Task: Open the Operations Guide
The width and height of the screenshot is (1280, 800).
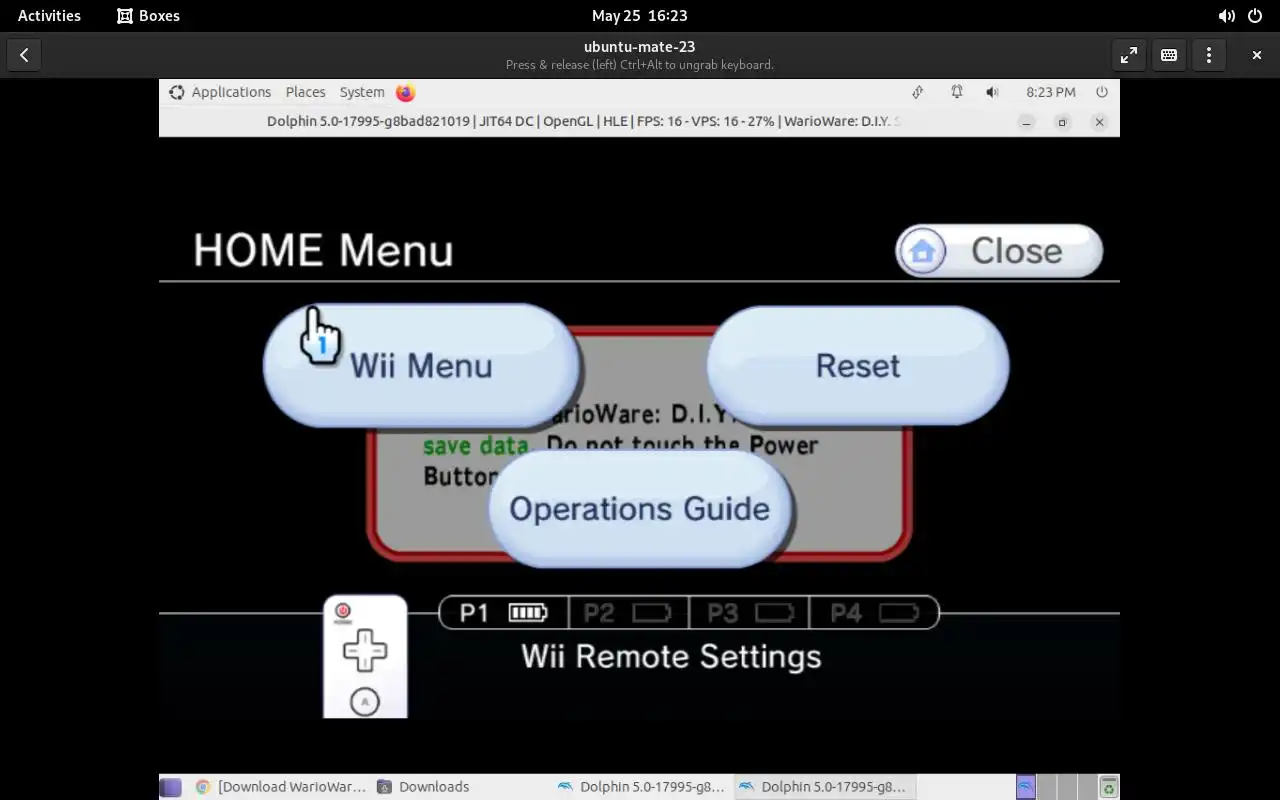Action: point(640,508)
